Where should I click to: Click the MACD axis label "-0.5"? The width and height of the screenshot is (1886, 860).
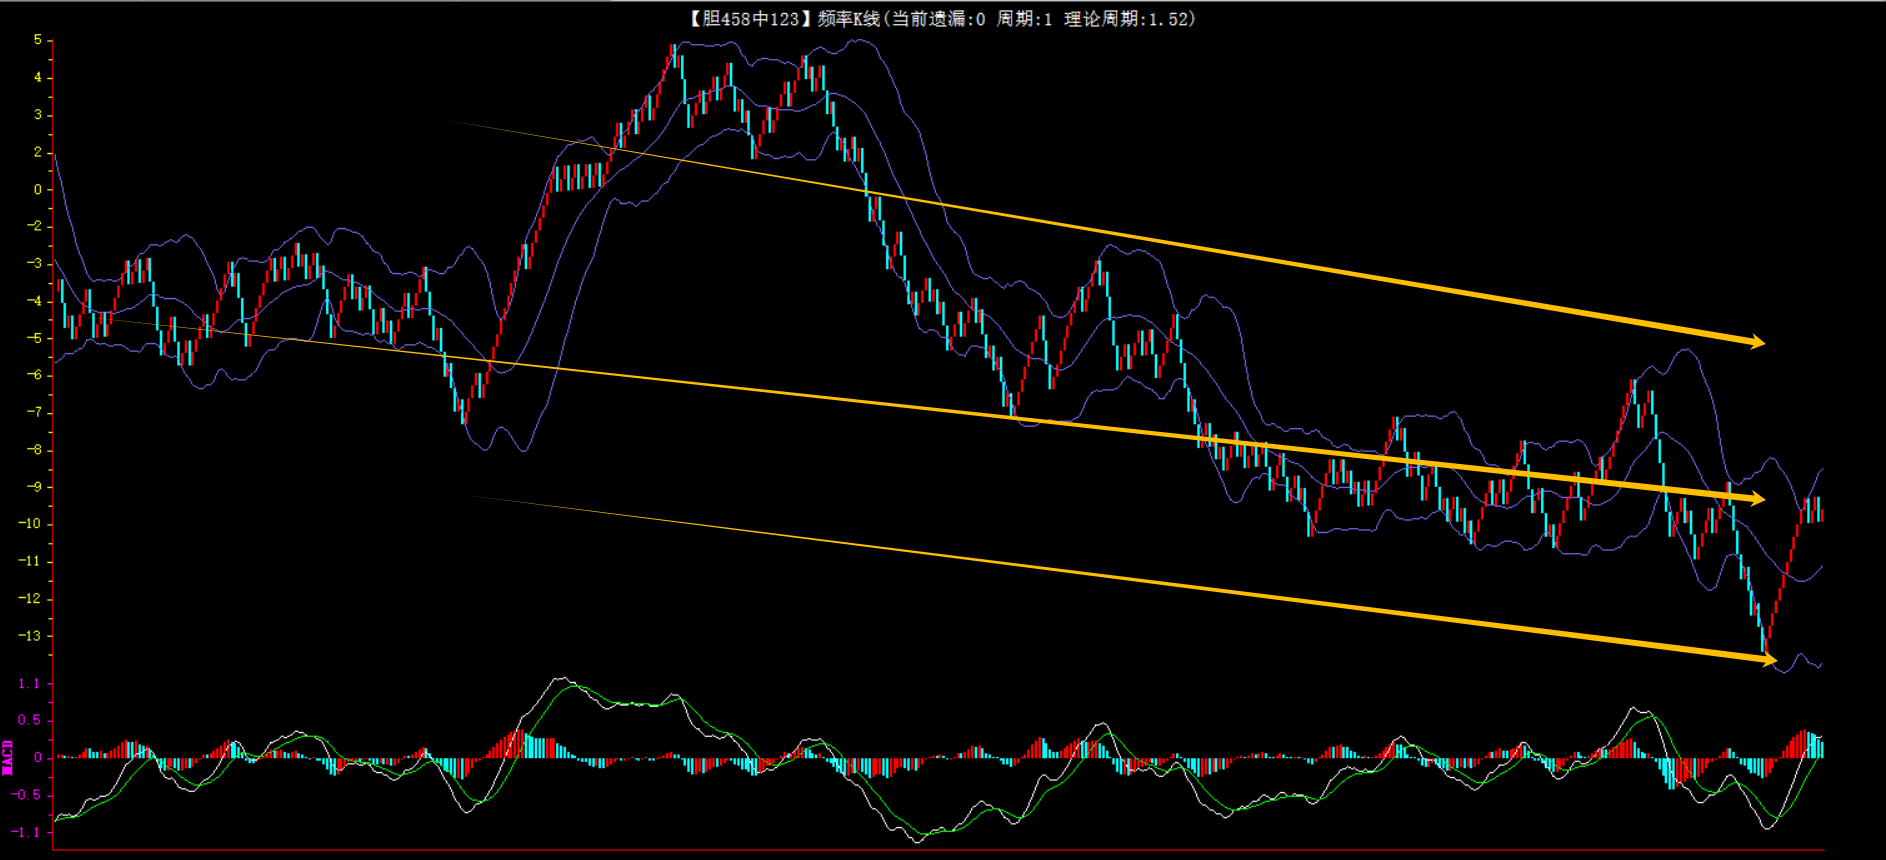coord(26,795)
